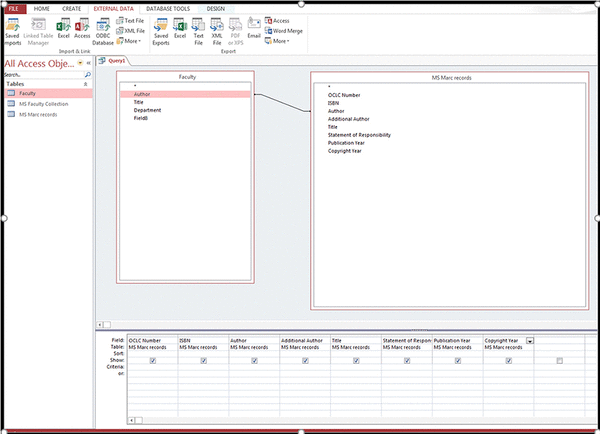
Task: Uncheck Show for Author column
Action: (254, 361)
